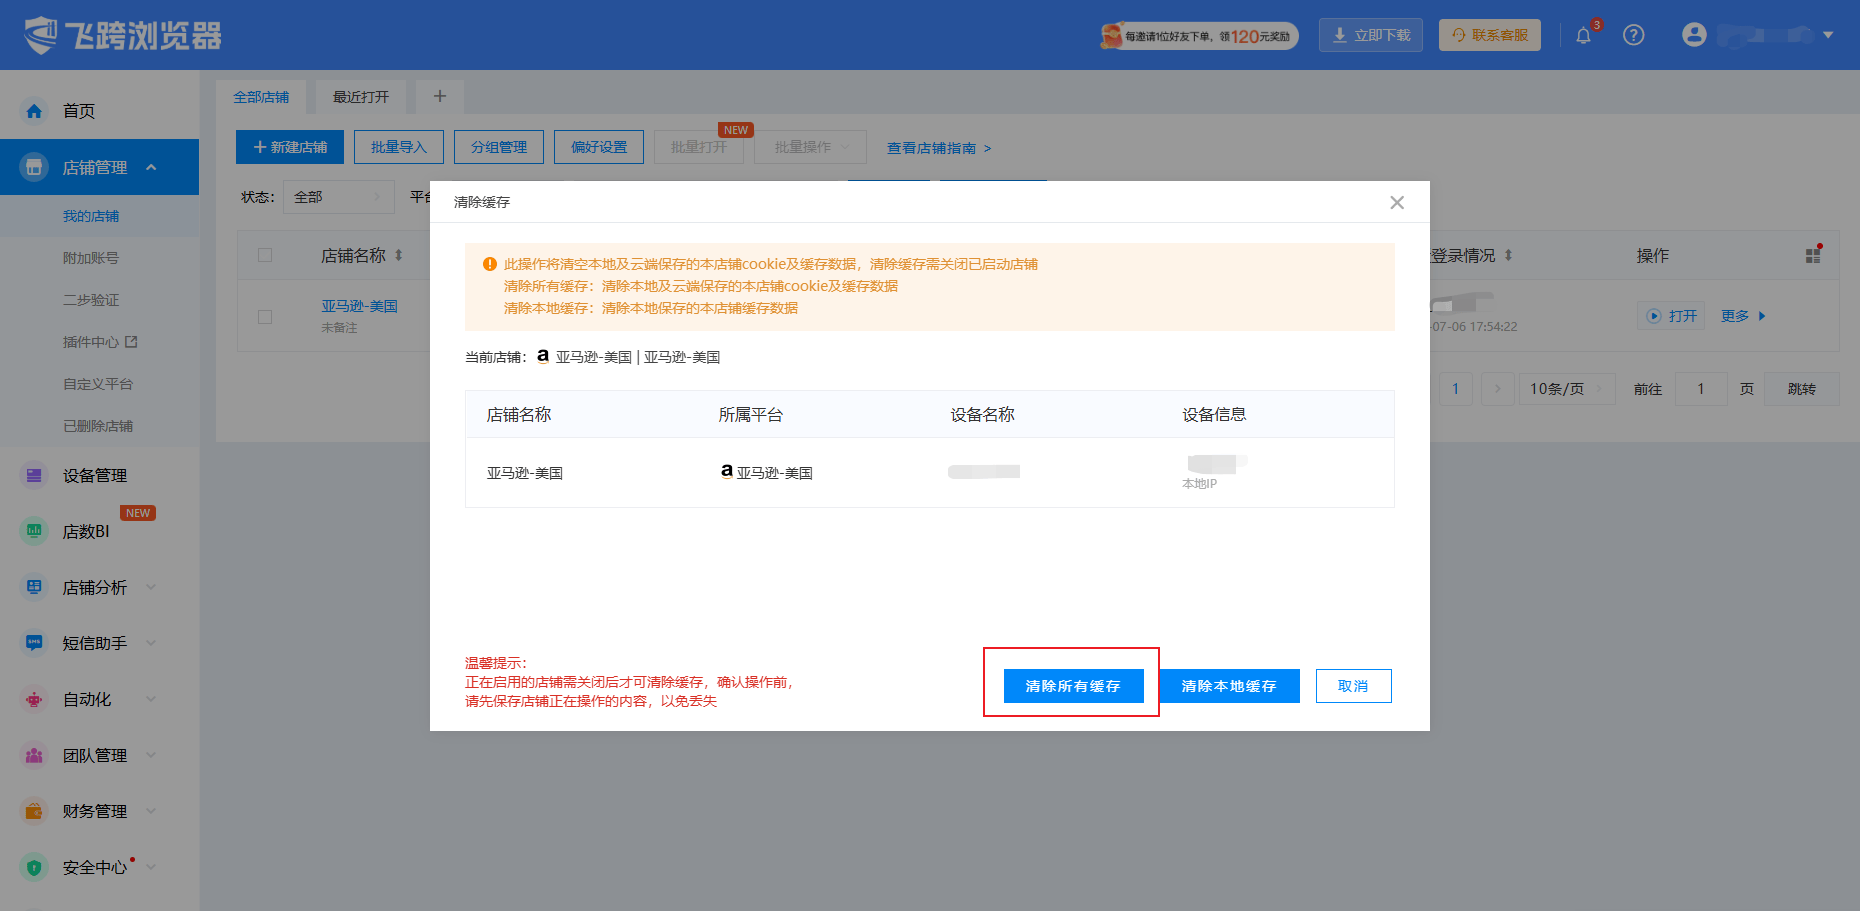Click the 安全中心 shield icon

[34, 867]
